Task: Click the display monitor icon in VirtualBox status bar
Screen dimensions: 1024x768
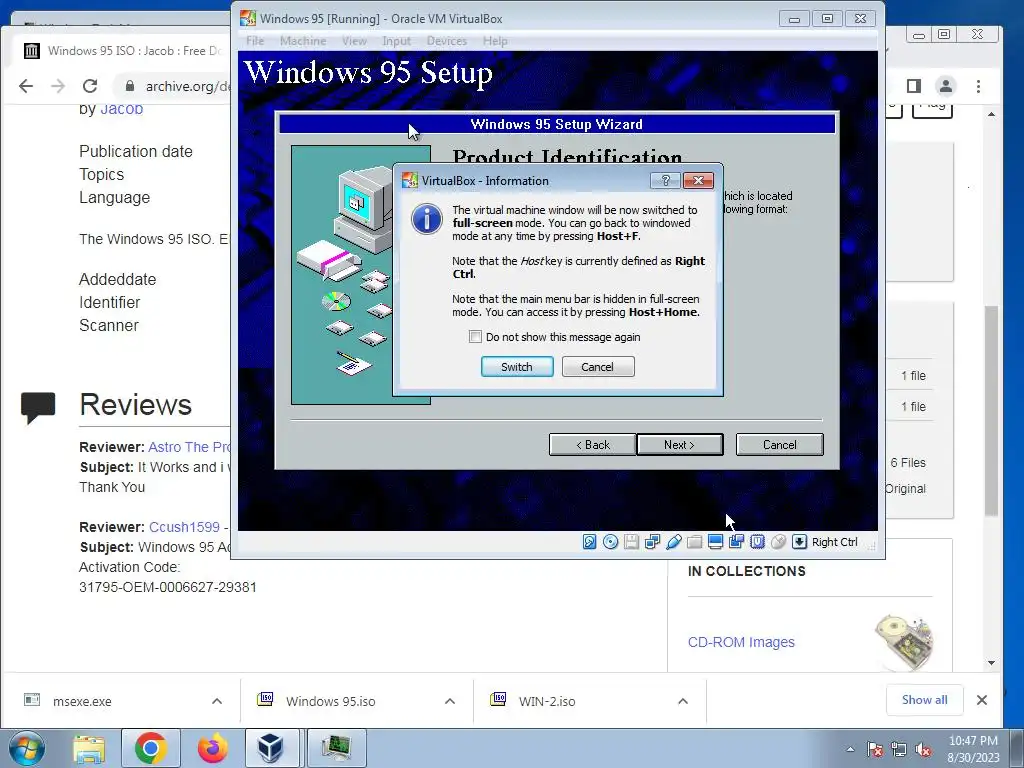Action: coord(715,542)
